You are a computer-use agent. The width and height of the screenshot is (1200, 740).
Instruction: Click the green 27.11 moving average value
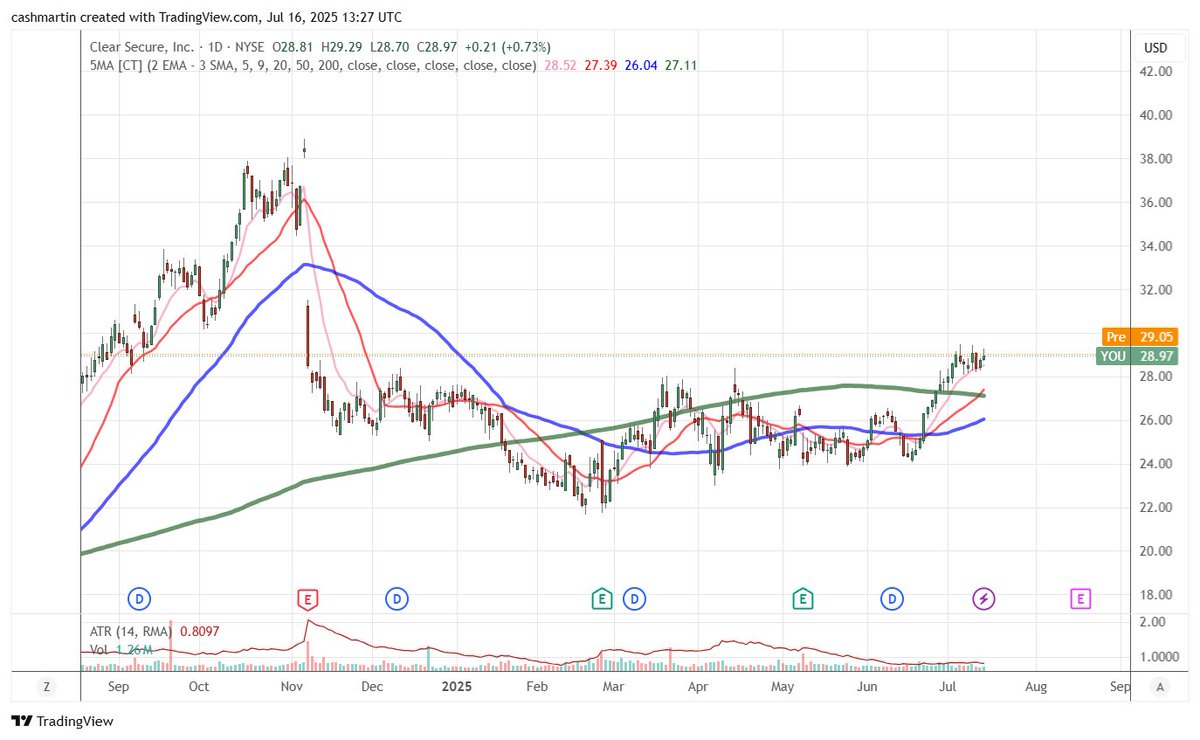682,65
